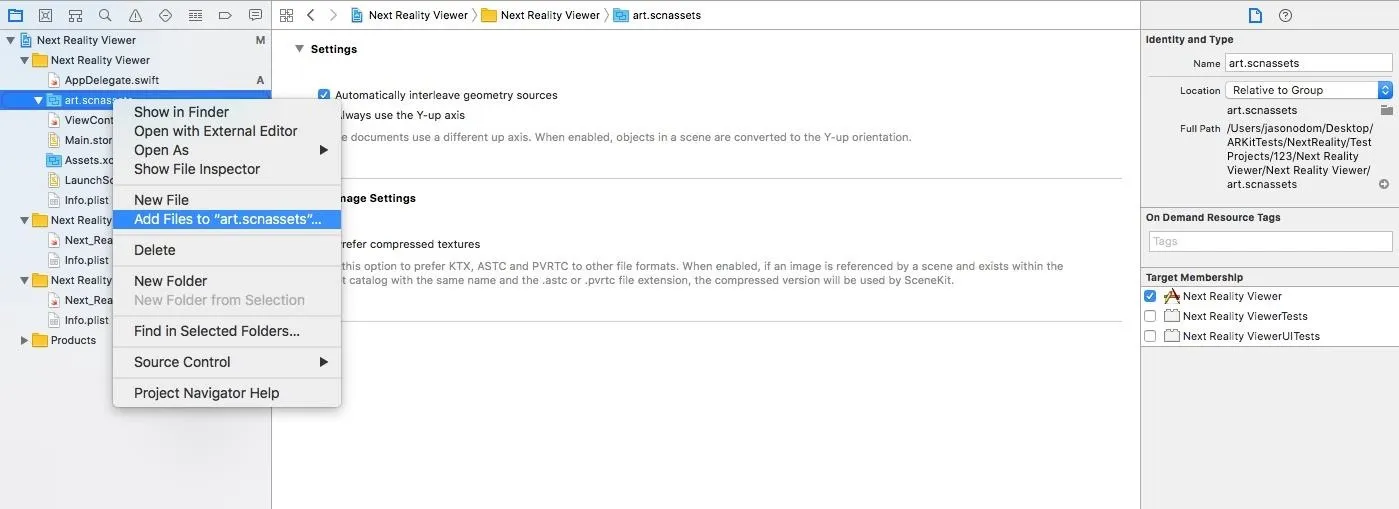Open the Issue navigator warning icon
The width and height of the screenshot is (1399, 509).
coord(135,15)
